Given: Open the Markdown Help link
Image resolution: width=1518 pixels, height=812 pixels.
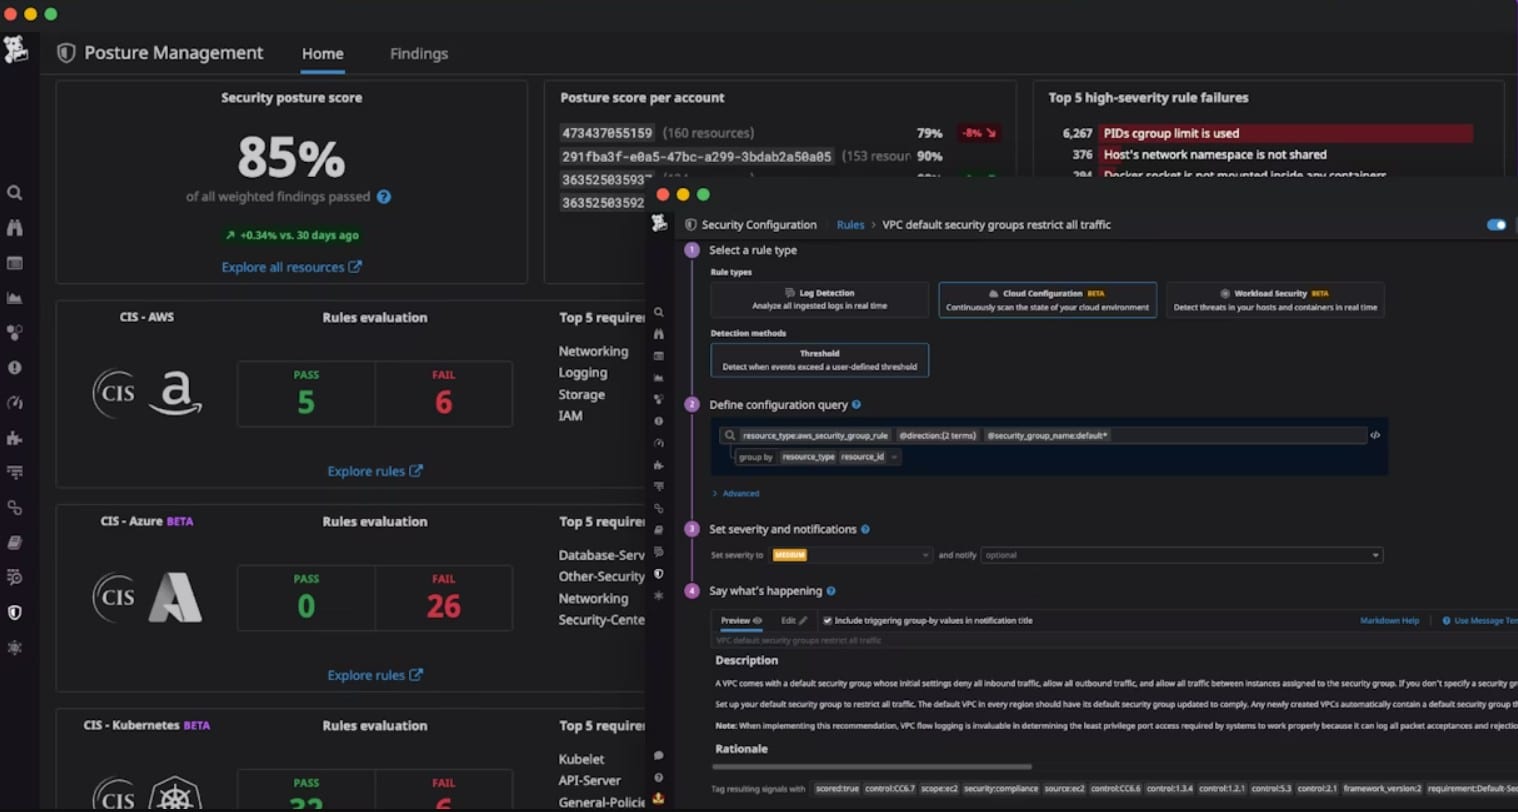Looking at the screenshot, I should click(1390, 620).
